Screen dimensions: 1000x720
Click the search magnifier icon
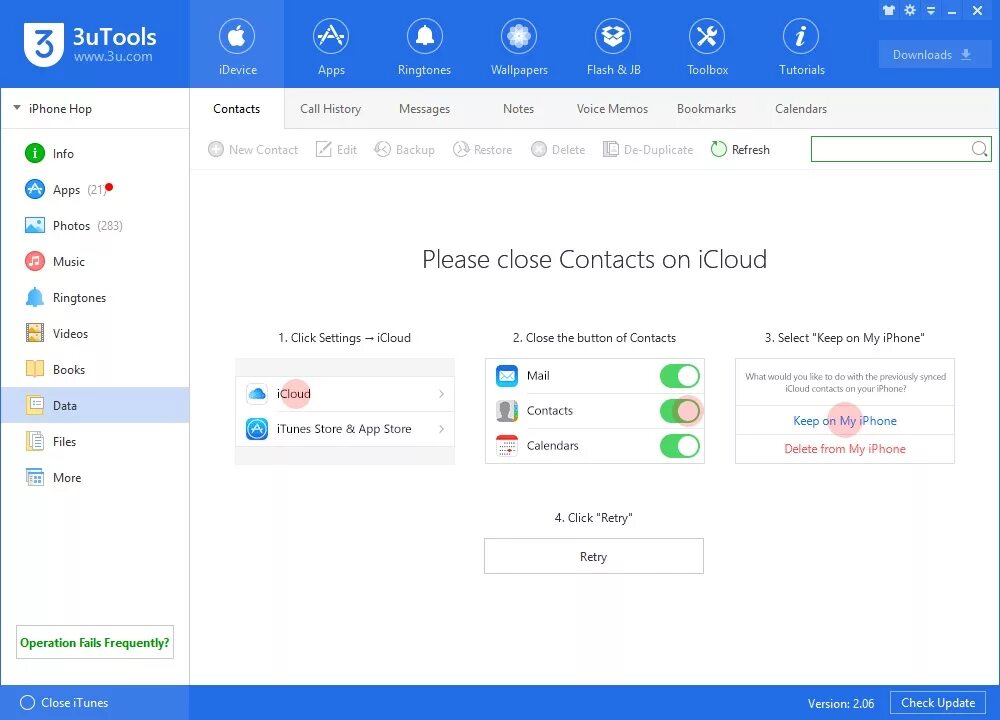point(980,149)
